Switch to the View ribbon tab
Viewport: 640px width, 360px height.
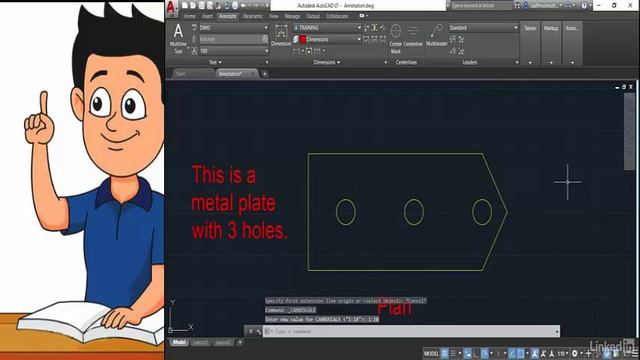273,16
